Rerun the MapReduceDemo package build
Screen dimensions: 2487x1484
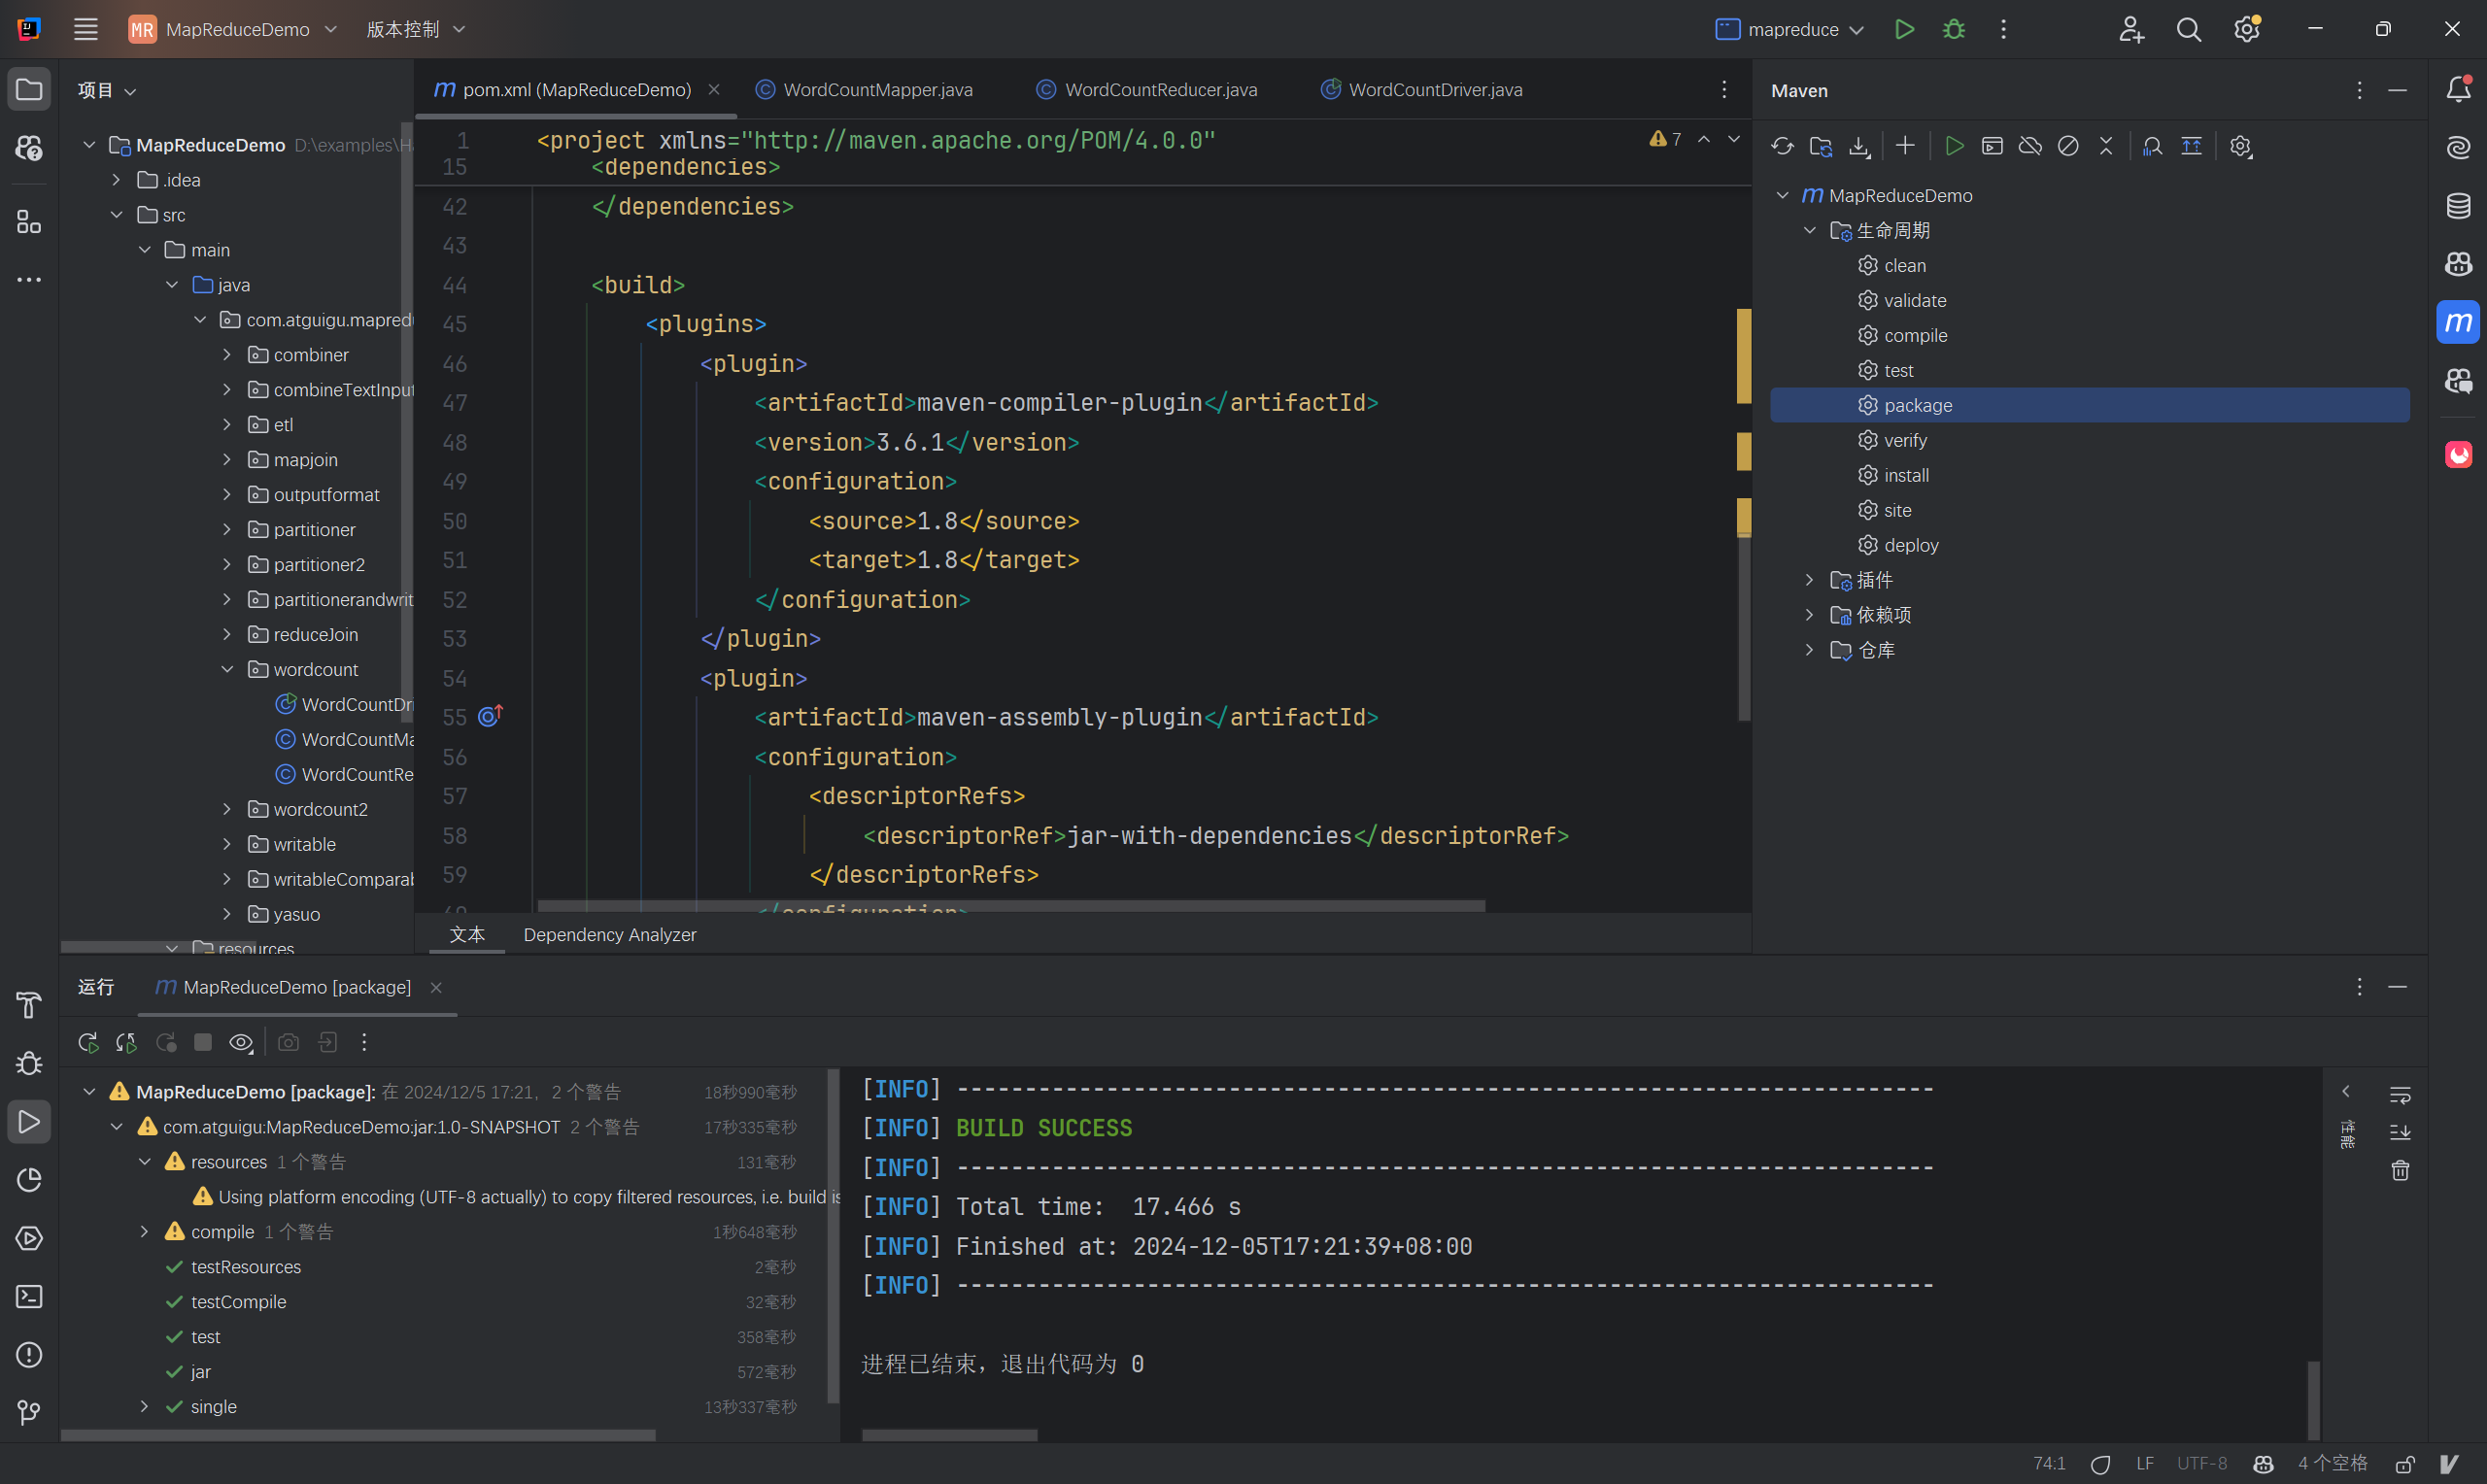point(88,1042)
